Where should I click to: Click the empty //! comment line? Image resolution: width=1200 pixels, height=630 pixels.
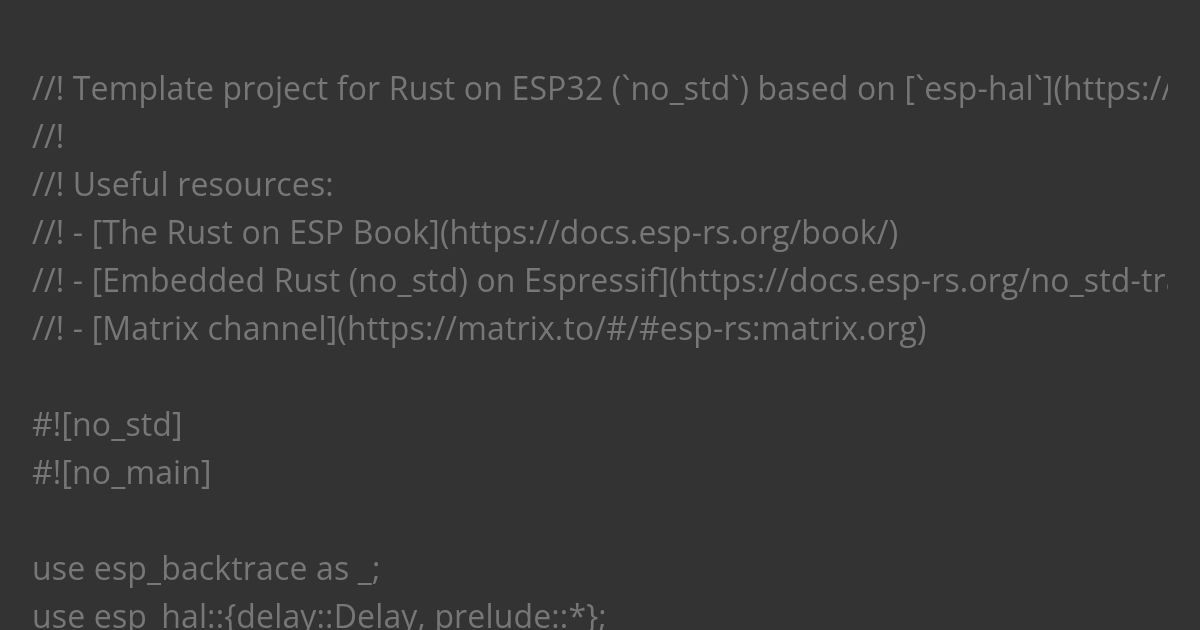[x=48, y=137]
